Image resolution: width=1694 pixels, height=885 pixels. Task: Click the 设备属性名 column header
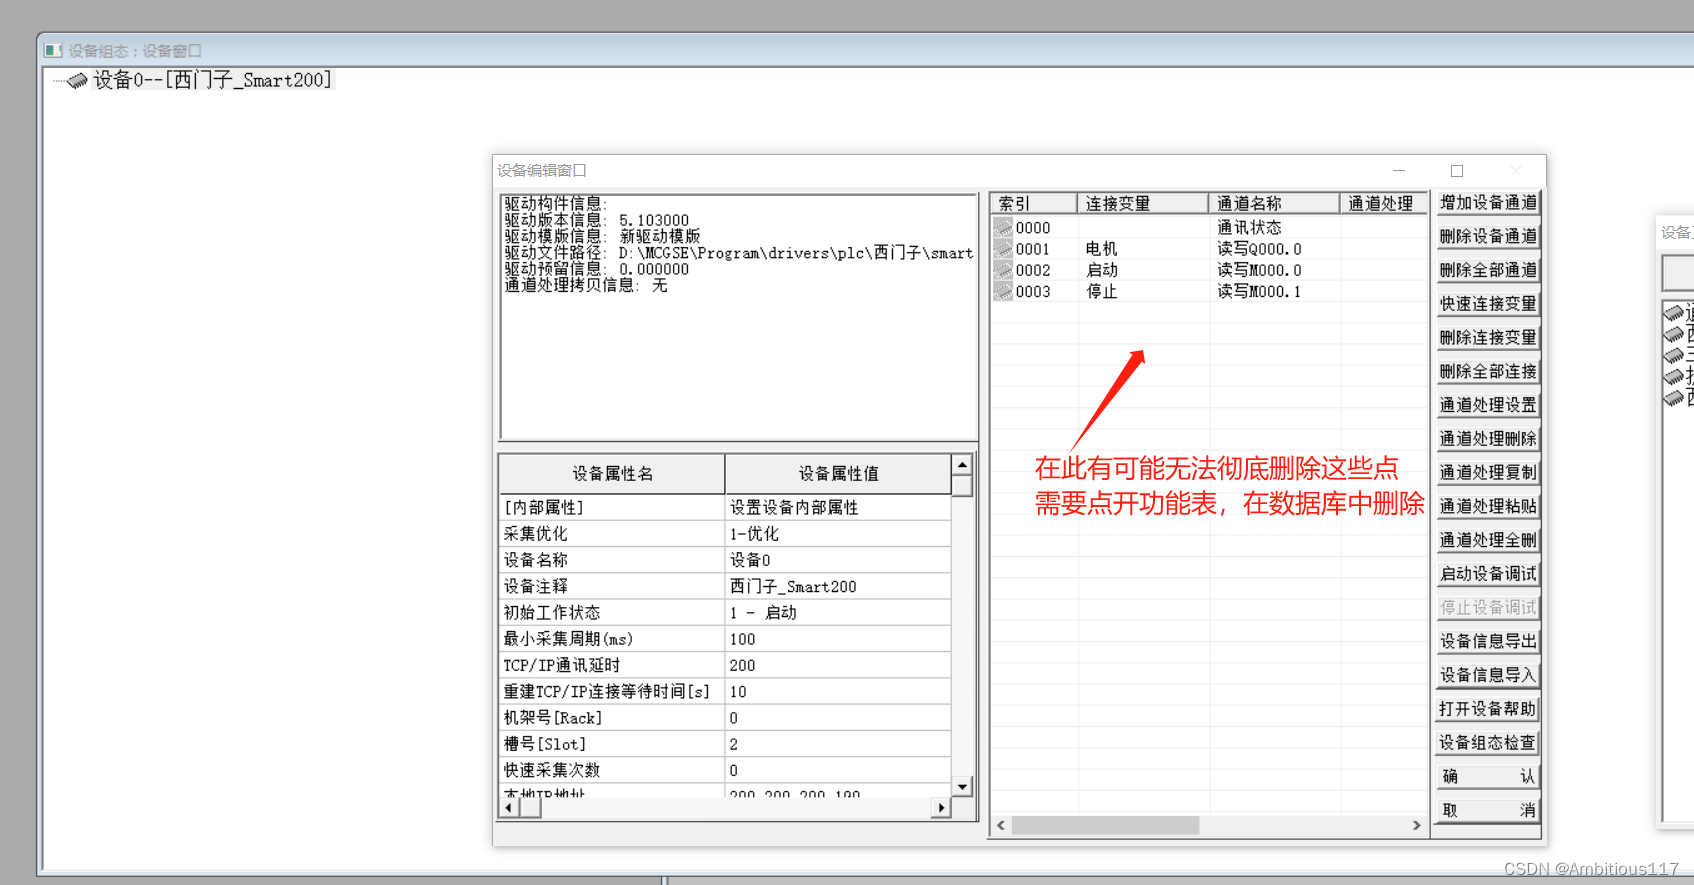tap(612, 473)
